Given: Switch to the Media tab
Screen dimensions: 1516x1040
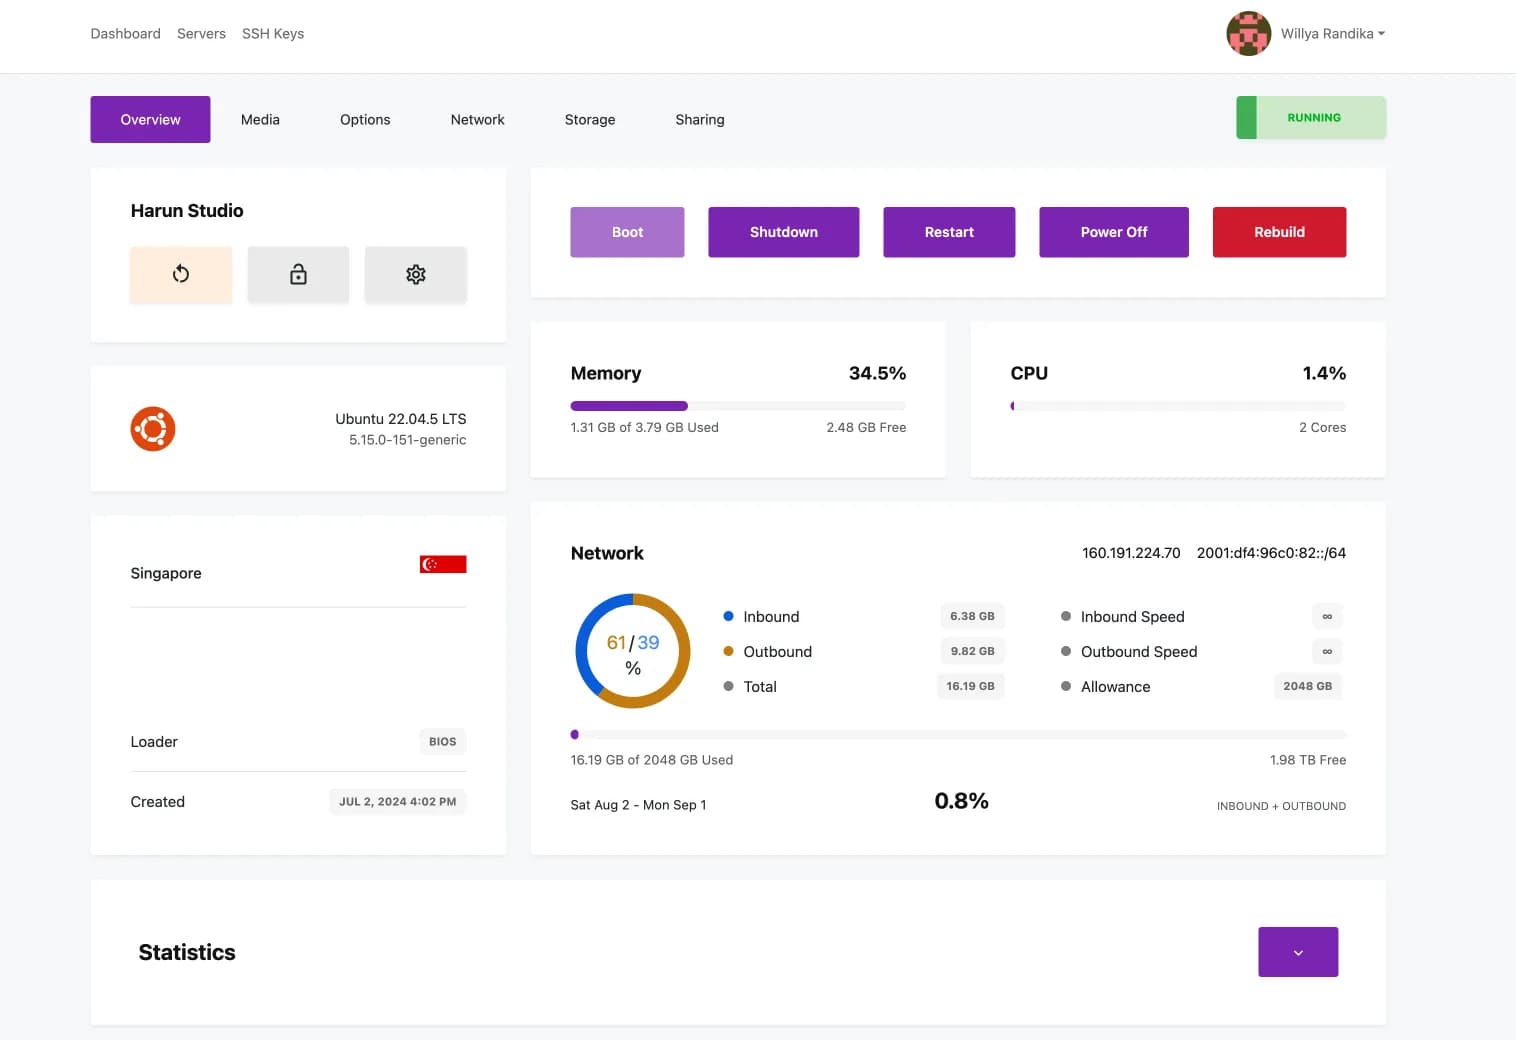Looking at the screenshot, I should pyautogui.click(x=260, y=120).
